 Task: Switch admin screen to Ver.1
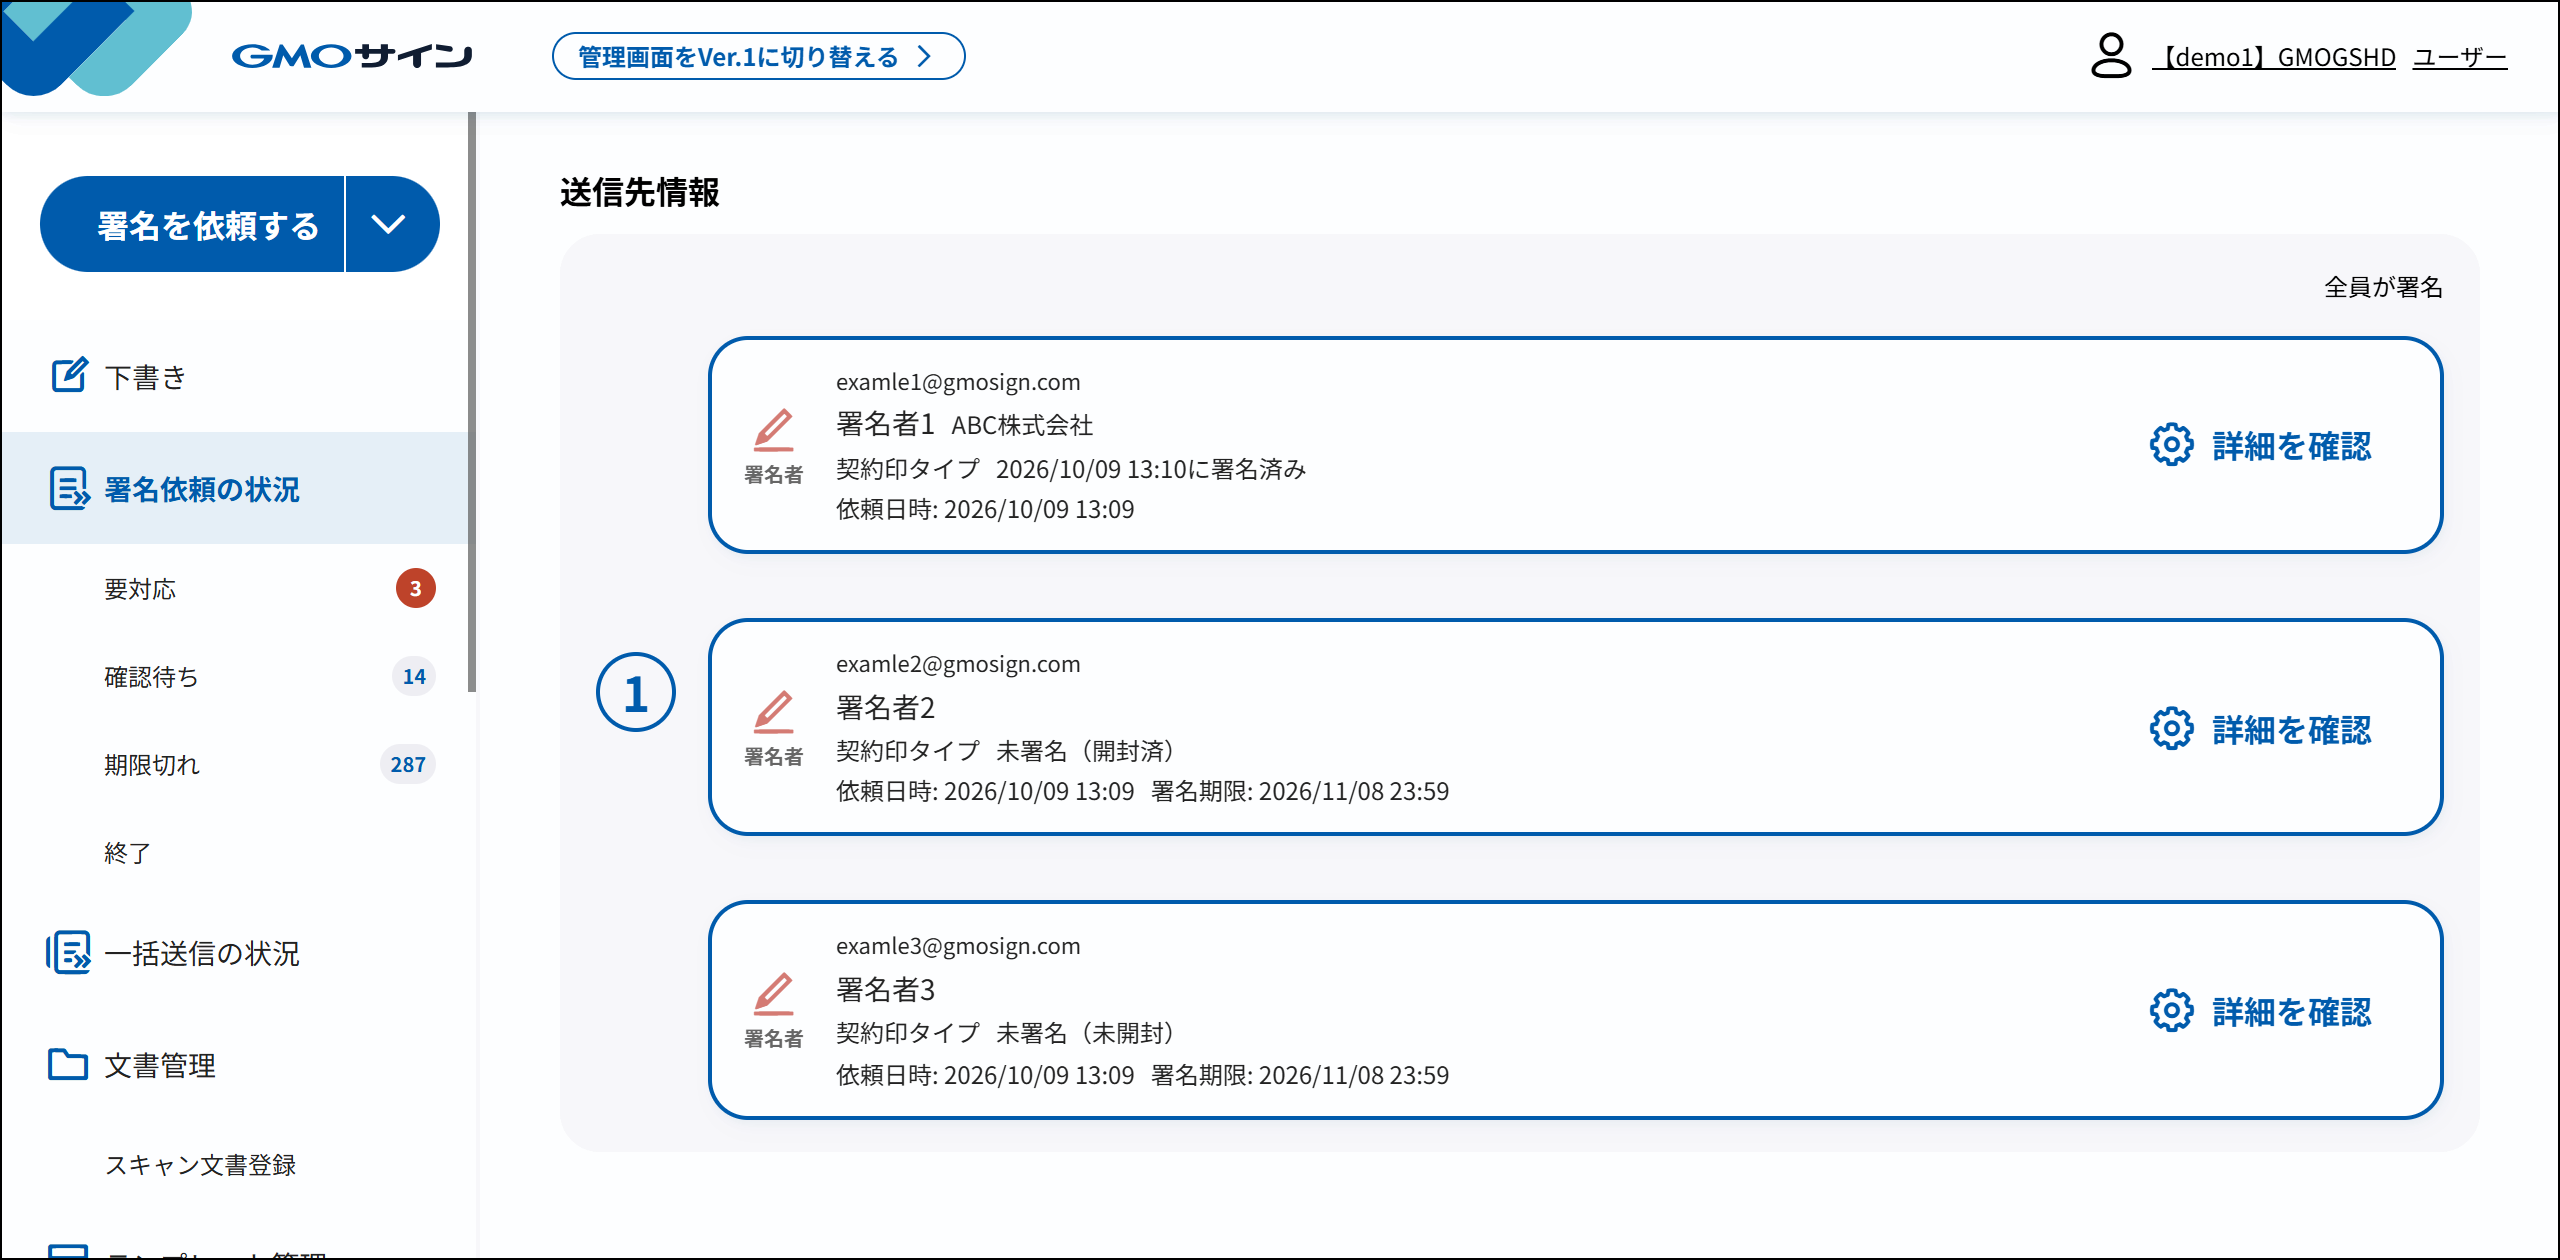[758, 56]
